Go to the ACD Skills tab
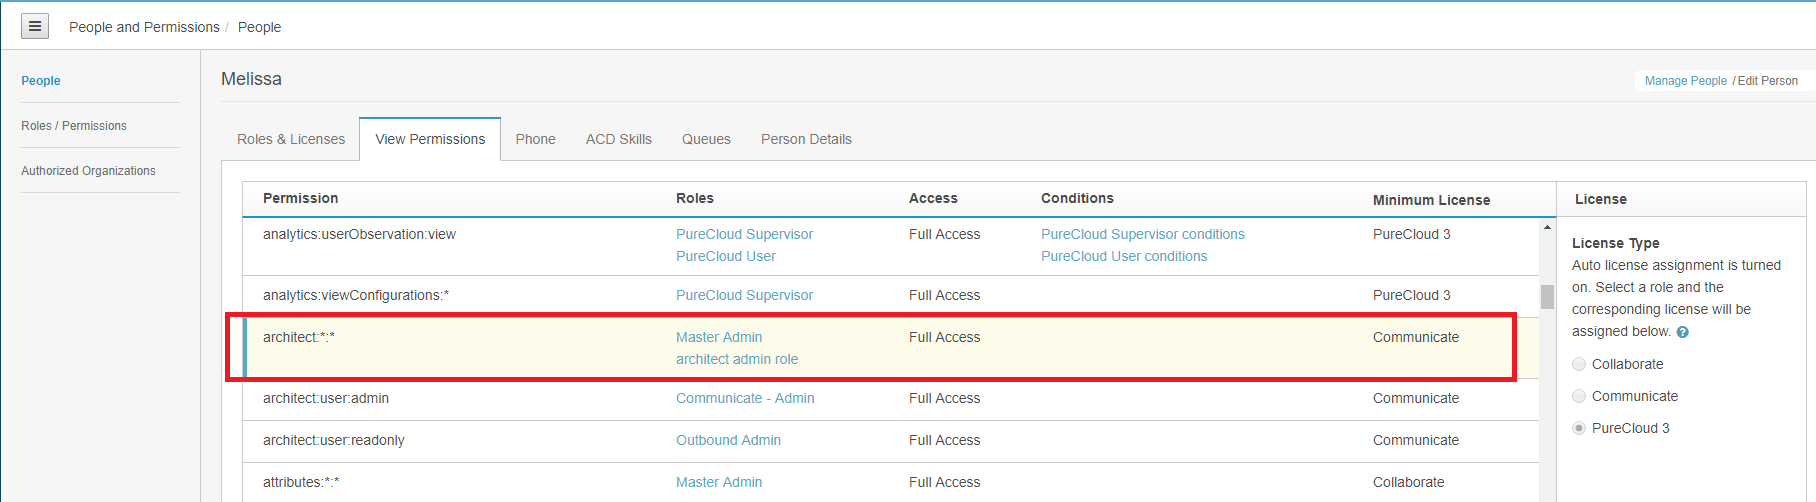The height and width of the screenshot is (502, 1816). [618, 139]
